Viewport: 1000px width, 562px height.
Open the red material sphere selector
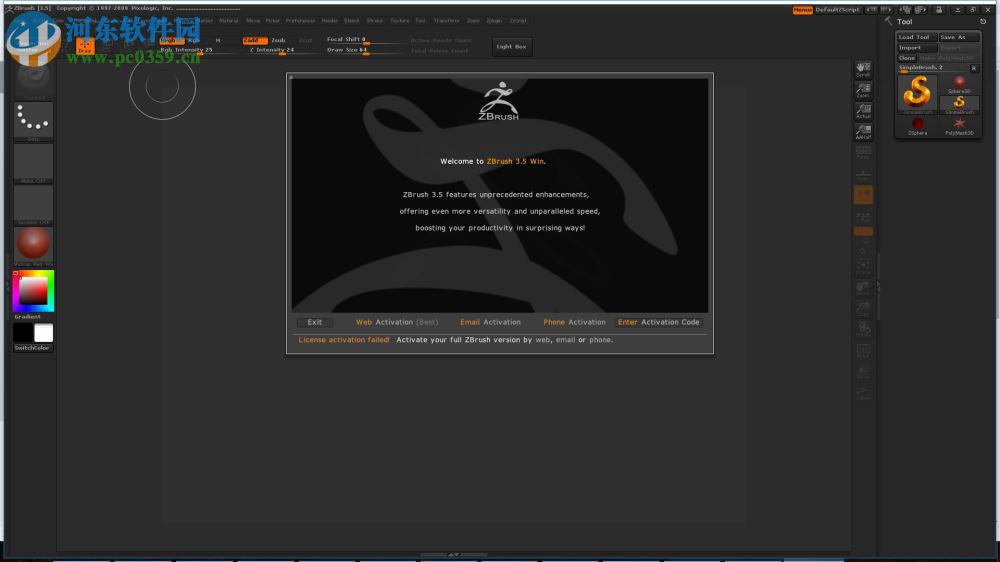pyautogui.click(x=33, y=245)
